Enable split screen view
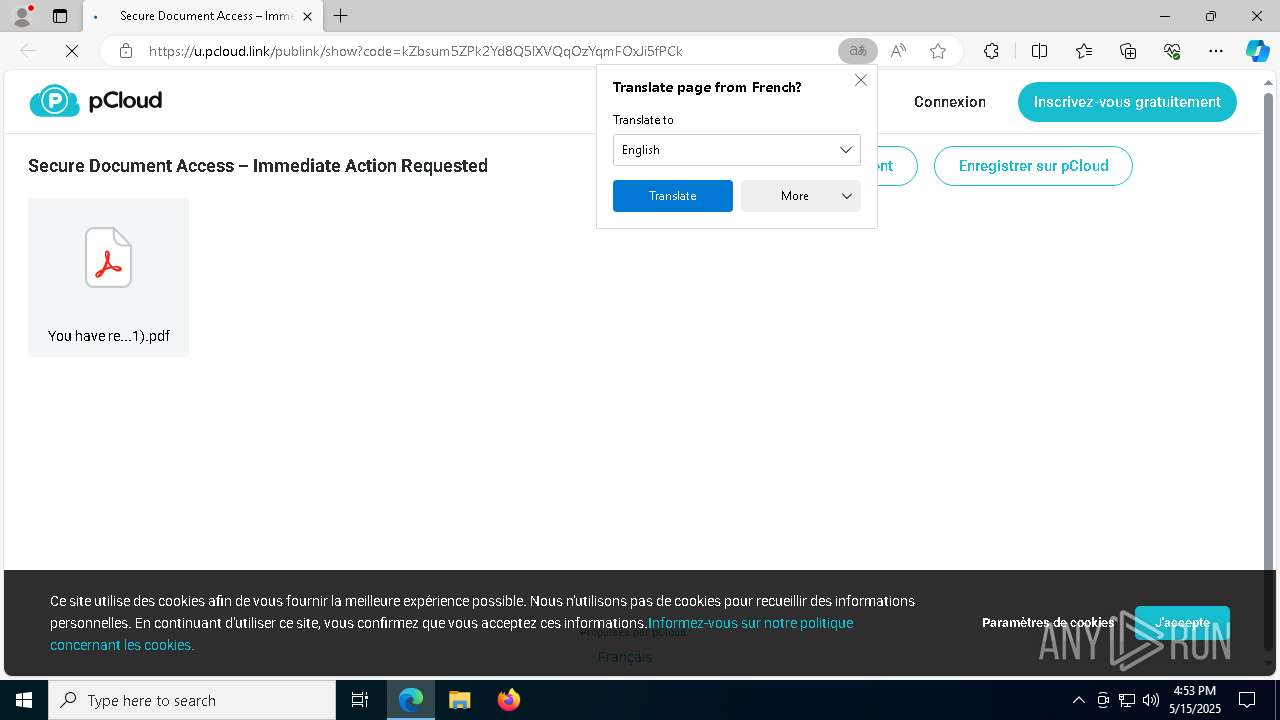 tap(1039, 51)
